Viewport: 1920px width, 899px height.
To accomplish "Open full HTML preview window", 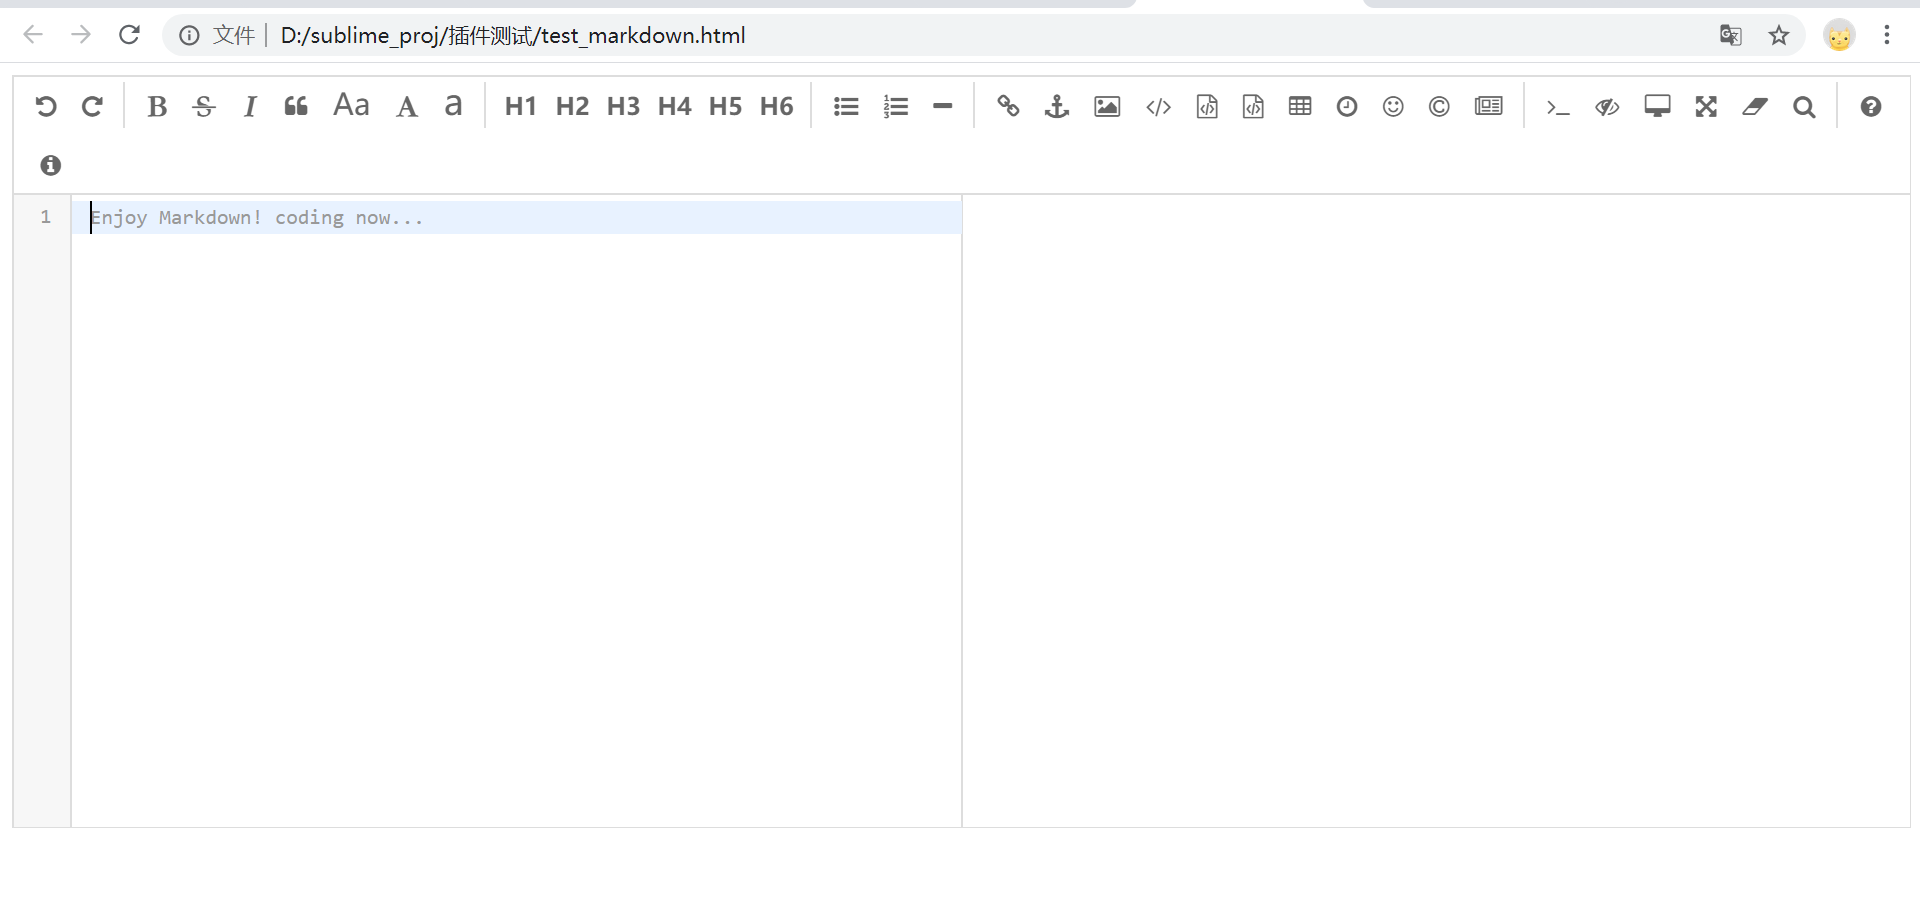I will coord(1657,106).
